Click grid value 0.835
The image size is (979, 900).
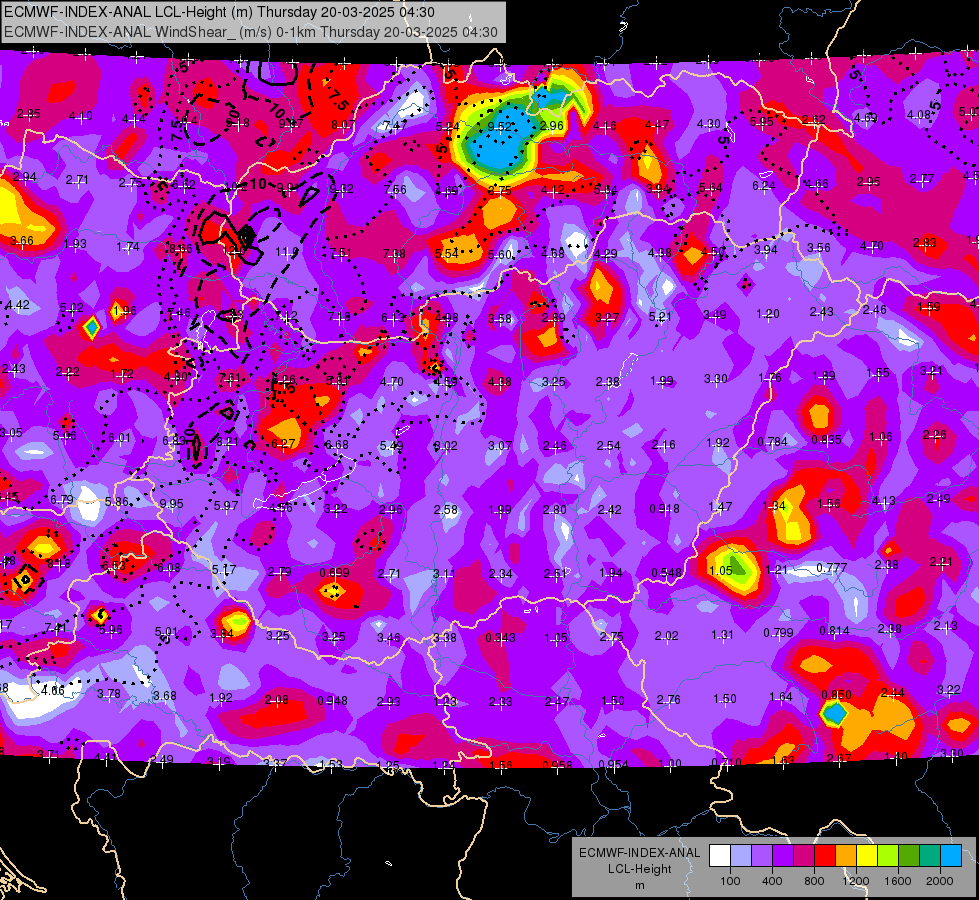pyautogui.click(x=826, y=440)
